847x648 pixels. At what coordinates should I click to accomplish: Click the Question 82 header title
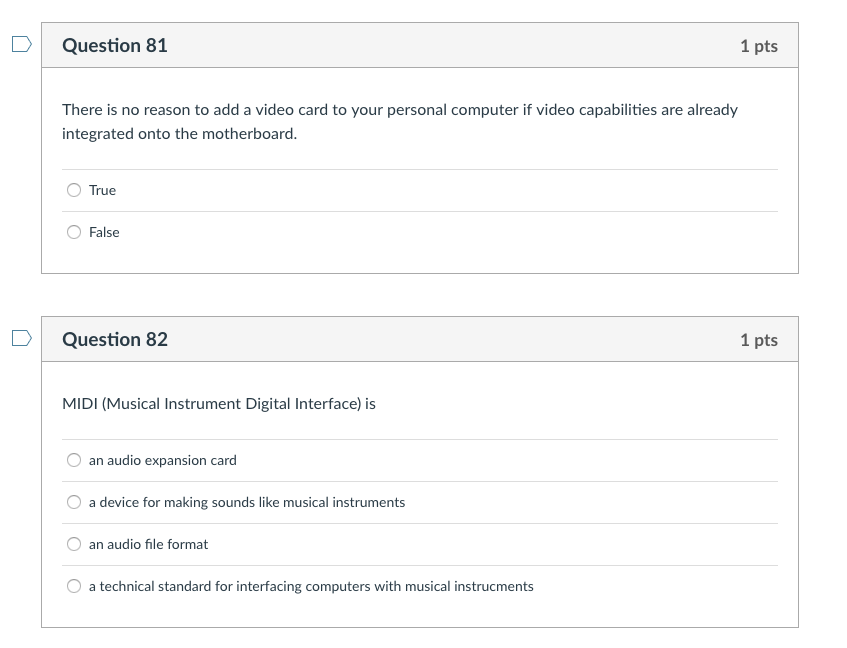tap(115, 339)
